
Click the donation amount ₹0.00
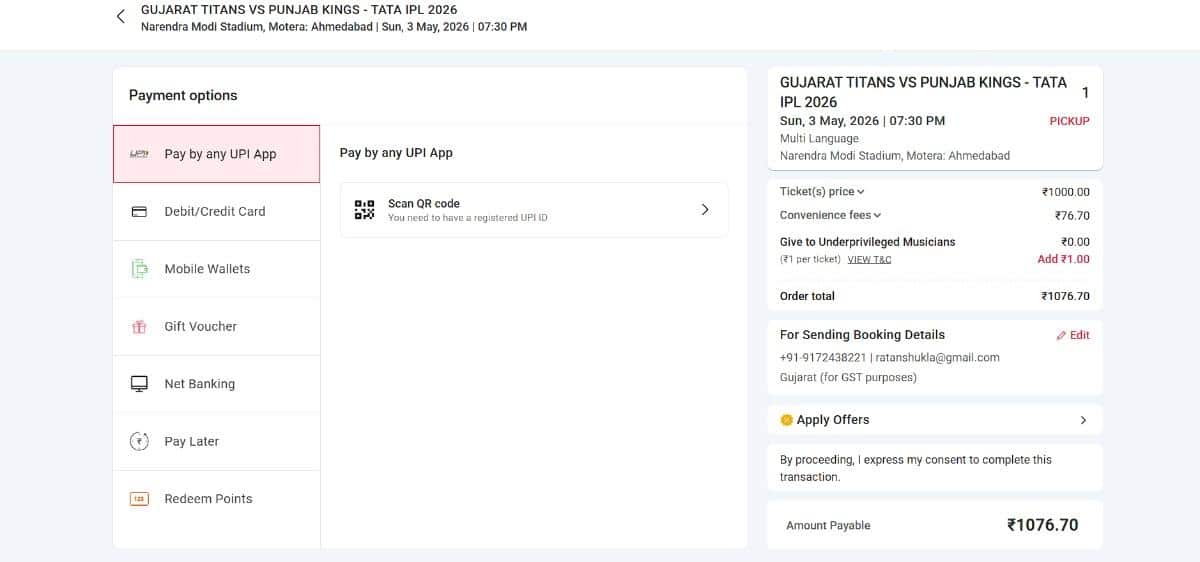1075,242
